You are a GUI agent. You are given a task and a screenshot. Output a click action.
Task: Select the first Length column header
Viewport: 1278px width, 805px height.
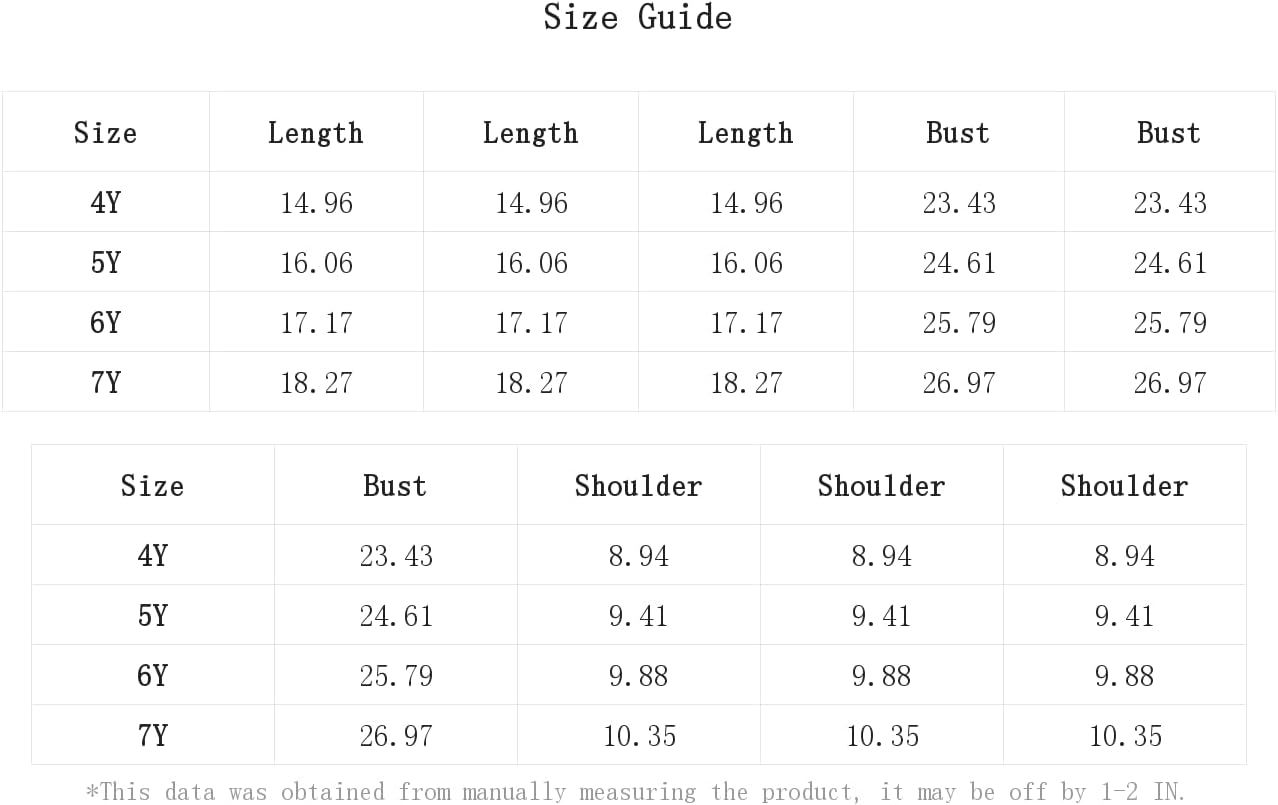point(315,133)
